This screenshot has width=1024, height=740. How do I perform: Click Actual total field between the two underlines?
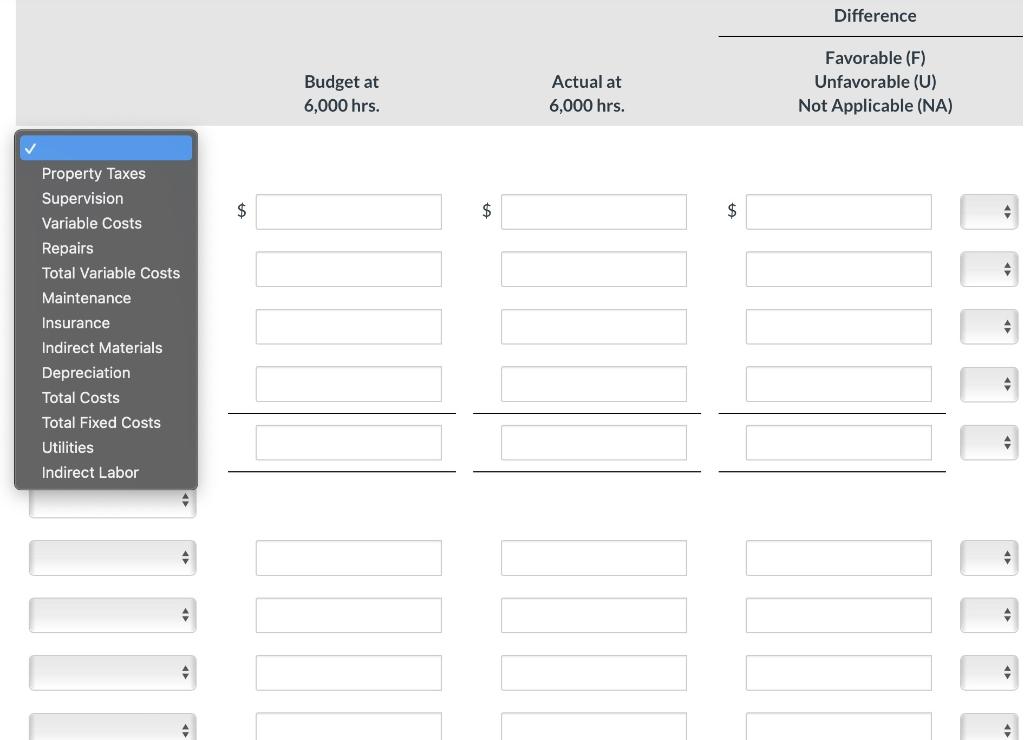point(594,443)
